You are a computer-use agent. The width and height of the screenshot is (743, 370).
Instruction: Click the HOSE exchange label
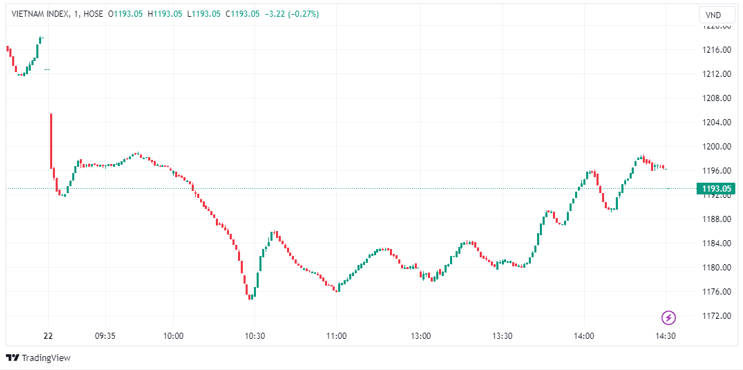(93, 15)
